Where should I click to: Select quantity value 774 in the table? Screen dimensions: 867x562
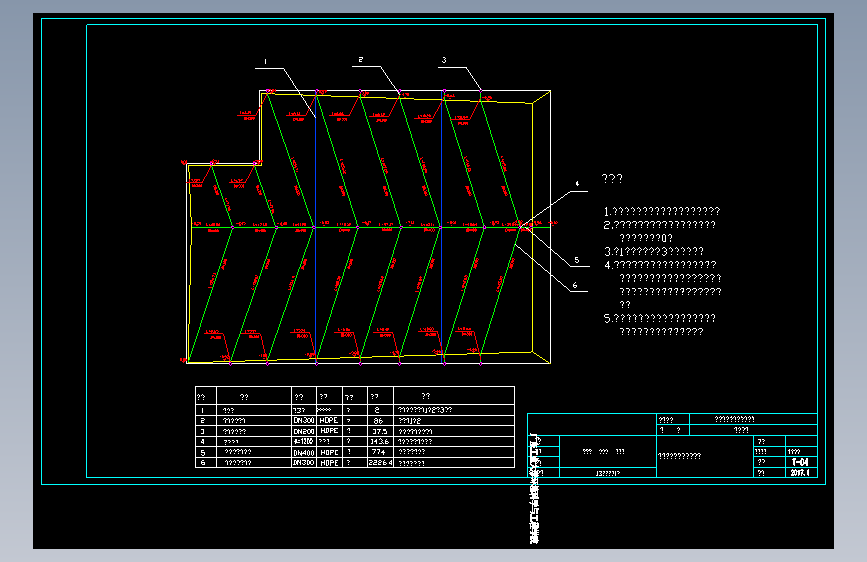tap(379, 452)
